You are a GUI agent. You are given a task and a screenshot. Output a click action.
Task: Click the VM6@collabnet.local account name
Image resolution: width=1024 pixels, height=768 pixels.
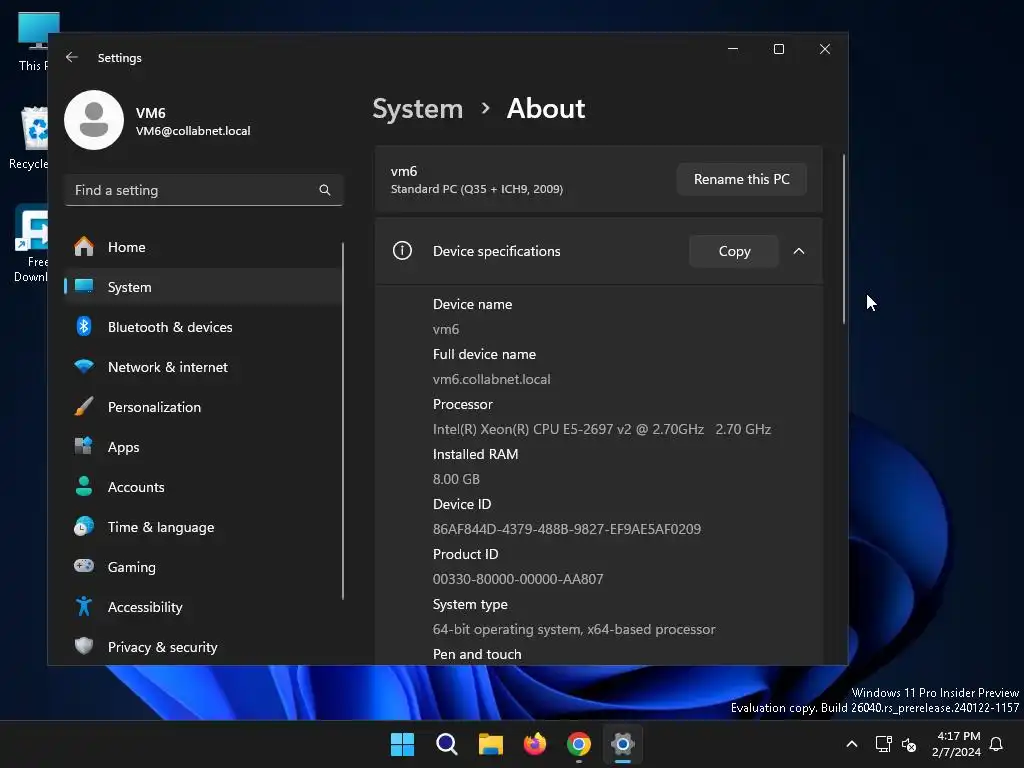[193, 131]
